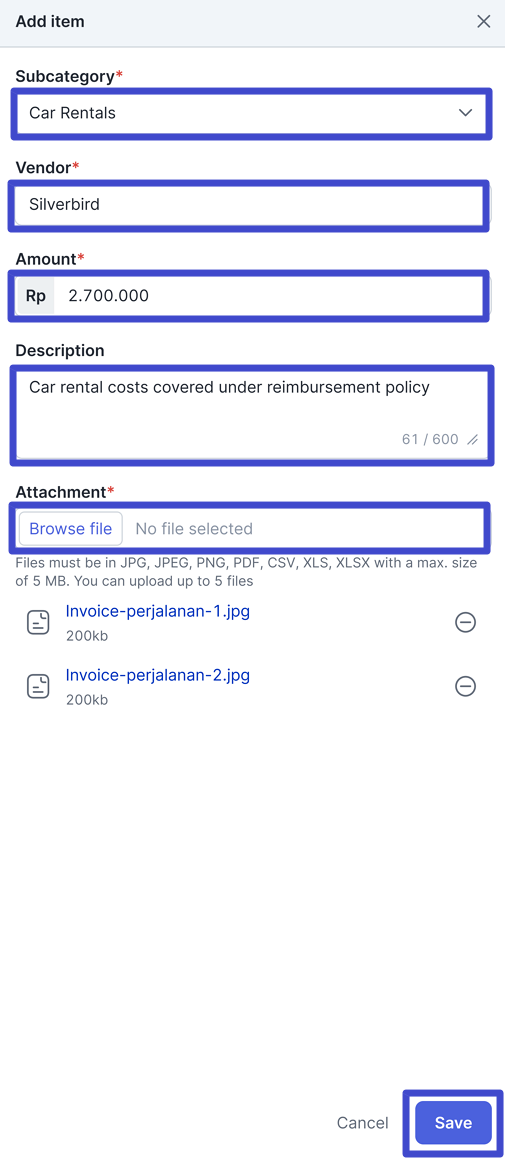Image resolution: width=505 pixels, height=1164 pixels.
Task: Click inside the Description text area
Action: click(x=251, y=414)
